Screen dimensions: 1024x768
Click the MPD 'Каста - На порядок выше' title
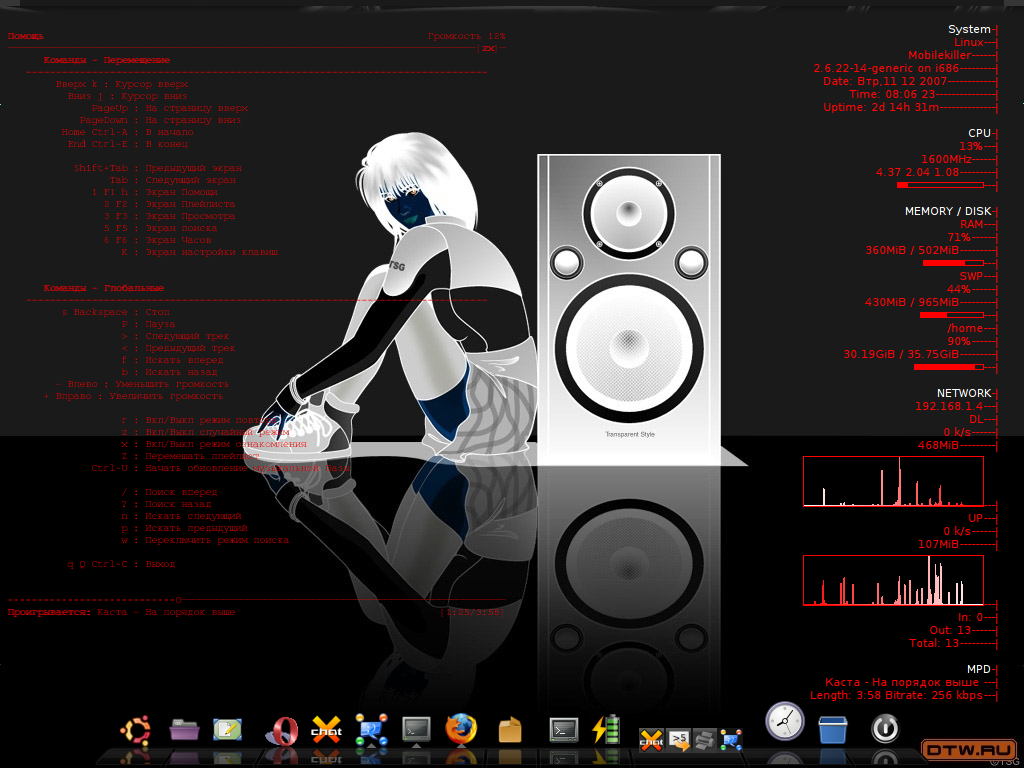click(902, 682)
